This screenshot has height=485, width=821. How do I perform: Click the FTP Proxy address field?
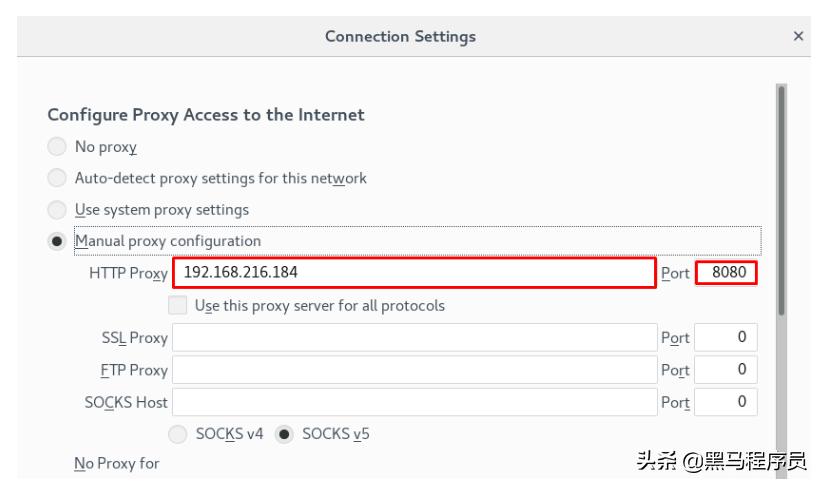[414, 370]
